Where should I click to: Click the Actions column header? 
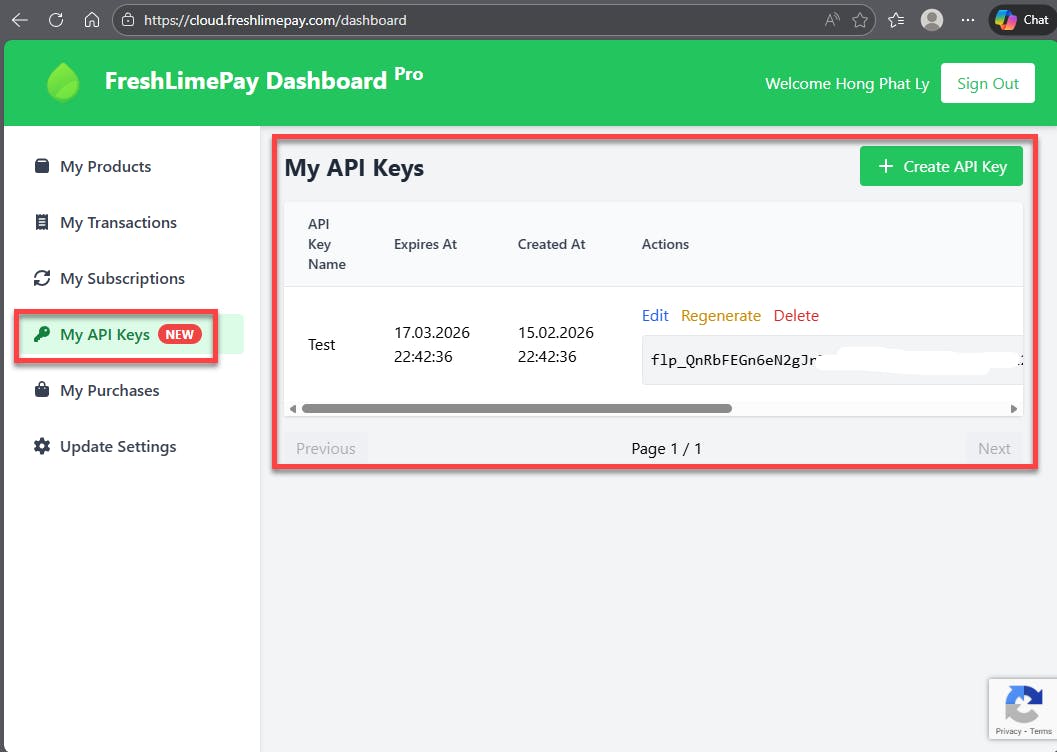tap(665, 244)
